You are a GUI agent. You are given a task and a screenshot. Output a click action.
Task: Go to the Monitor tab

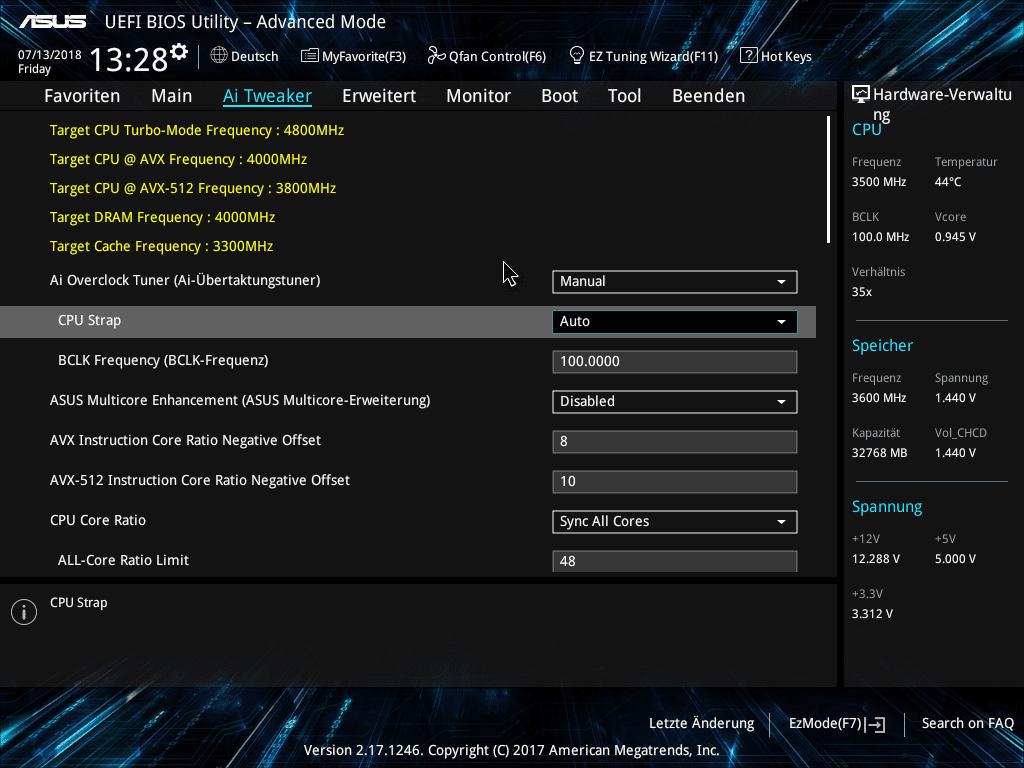[479, 96]
